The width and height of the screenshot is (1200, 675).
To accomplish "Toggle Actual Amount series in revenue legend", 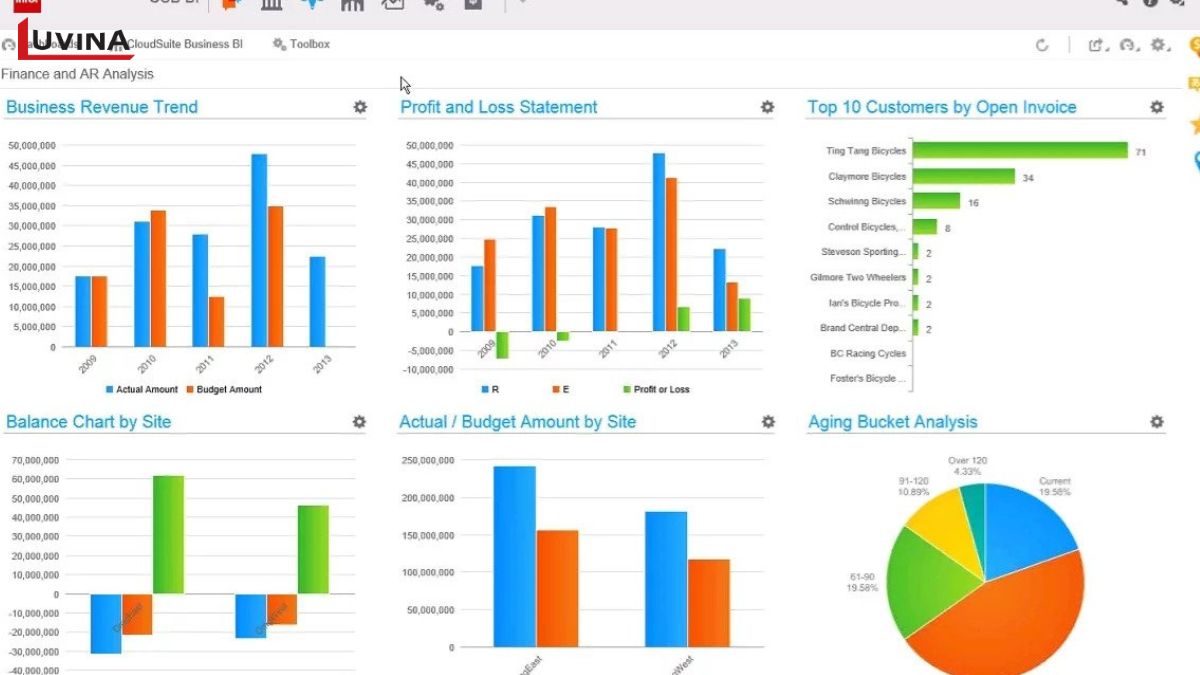I will click(142, 389).
